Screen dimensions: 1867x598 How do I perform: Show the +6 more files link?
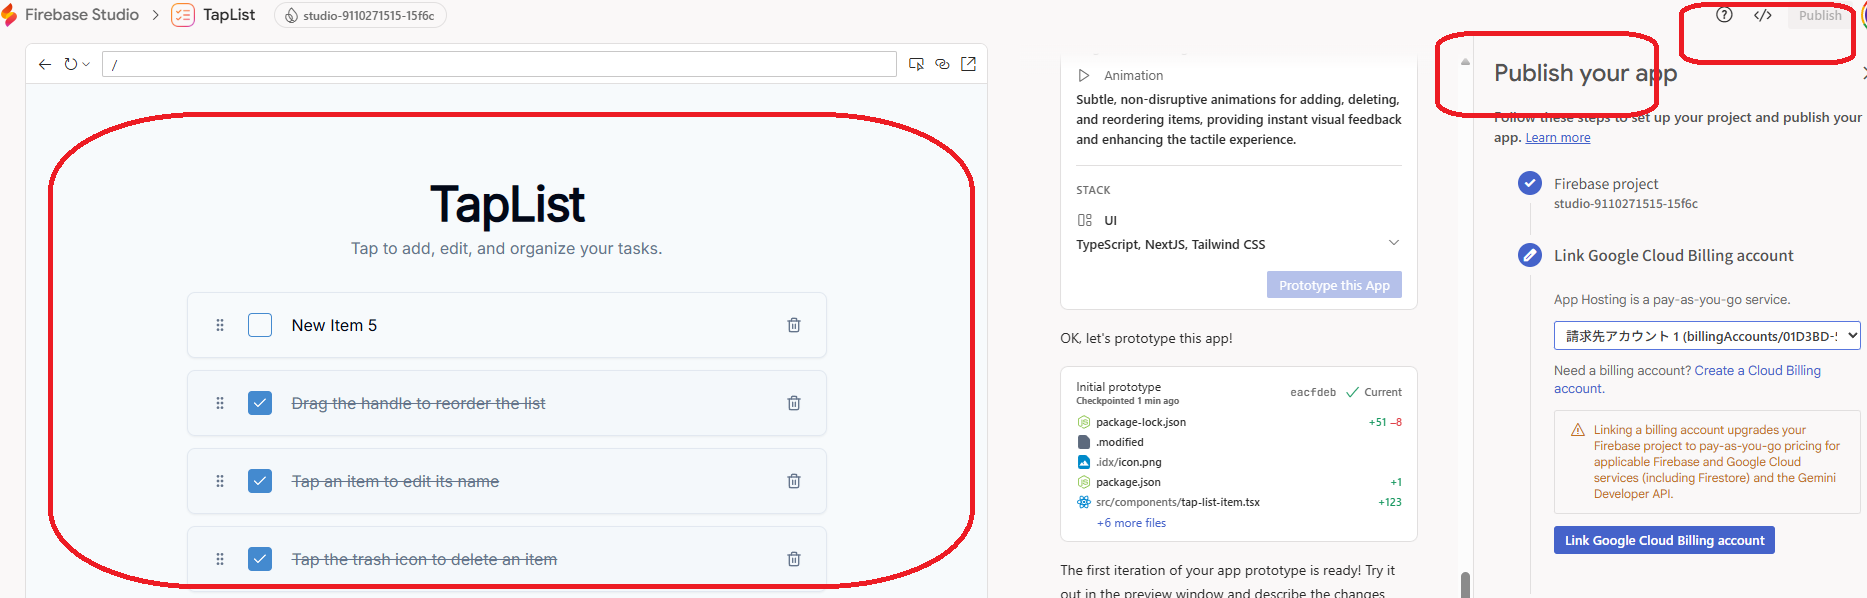pyautogui.click(x=1131, y=523)
